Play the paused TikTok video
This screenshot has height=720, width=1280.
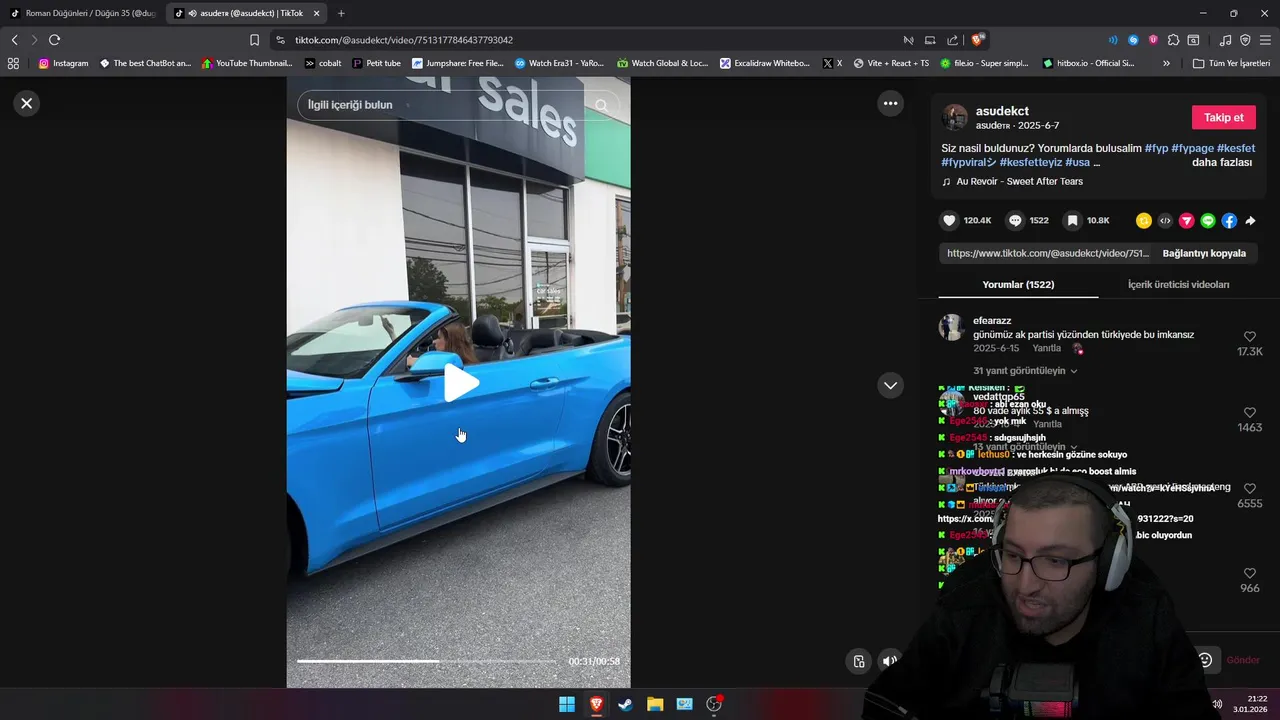click(459, 383)
